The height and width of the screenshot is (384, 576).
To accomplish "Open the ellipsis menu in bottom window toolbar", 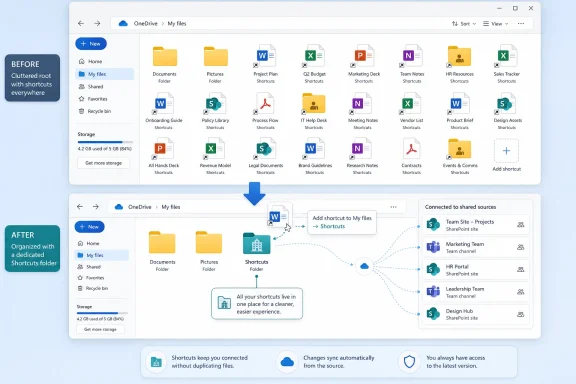I will tap(393, 207).
